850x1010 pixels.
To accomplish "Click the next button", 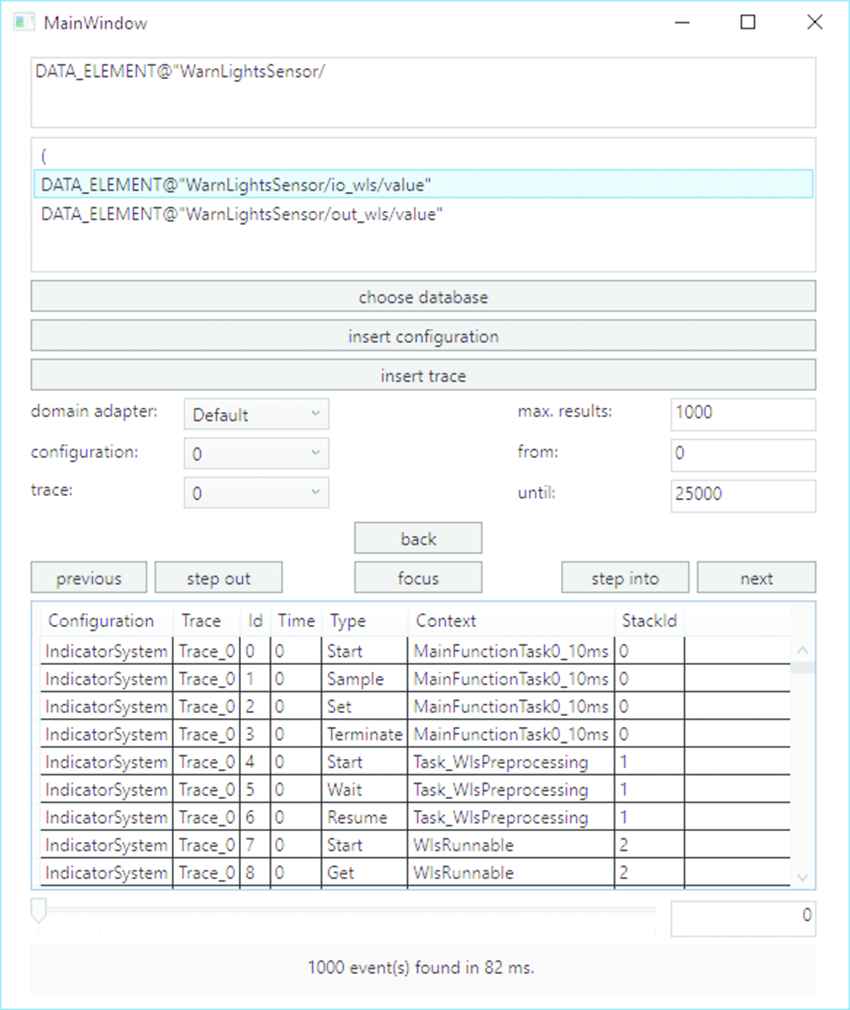I will click(756, 578).
